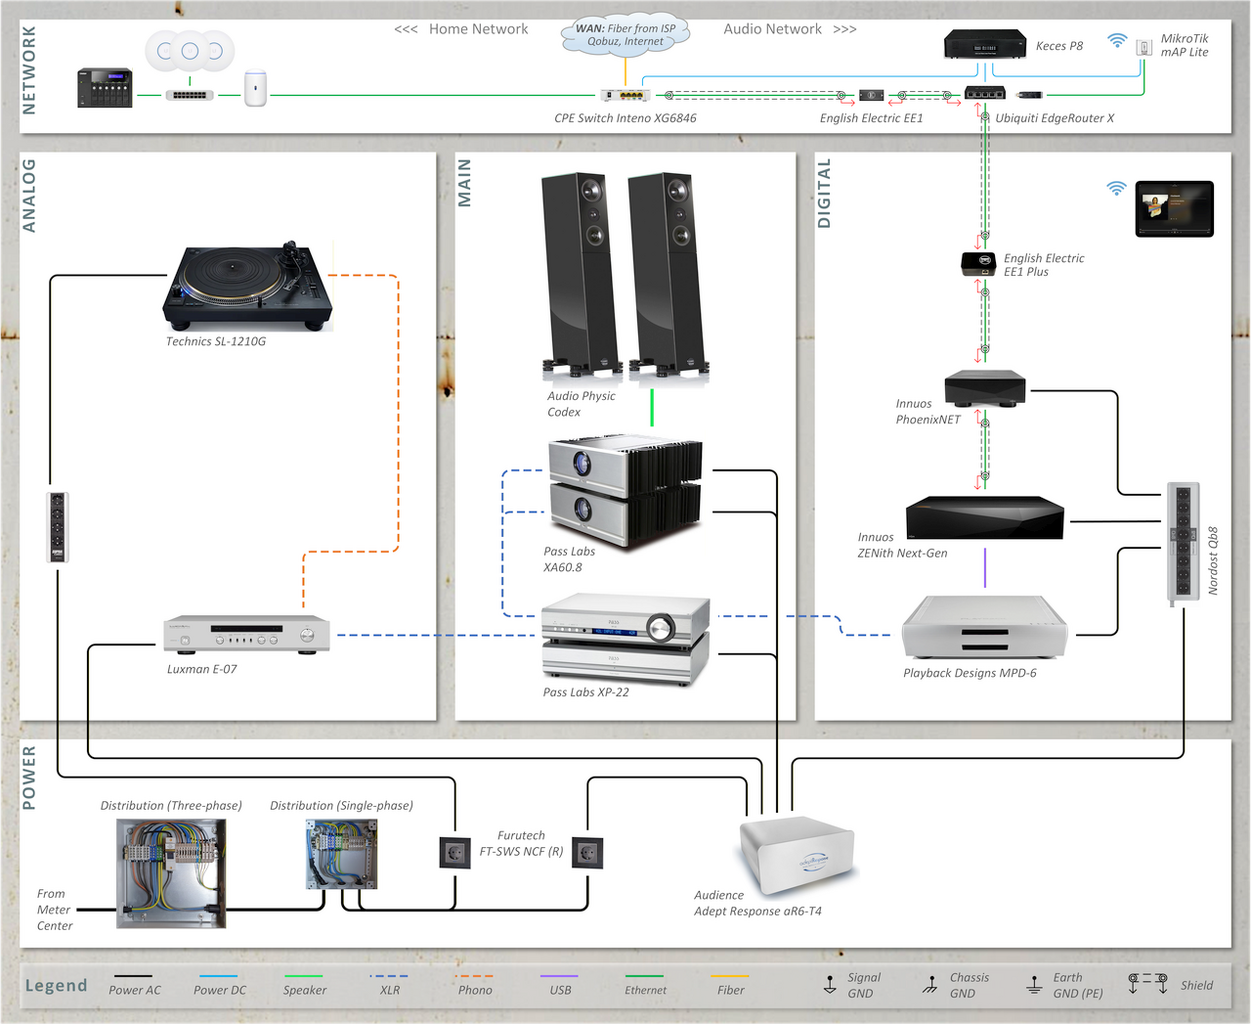The image size is (1251, 1024).
Task: Click the "Distribution (Single-phase)" label
Action: [x=341, y=805]
